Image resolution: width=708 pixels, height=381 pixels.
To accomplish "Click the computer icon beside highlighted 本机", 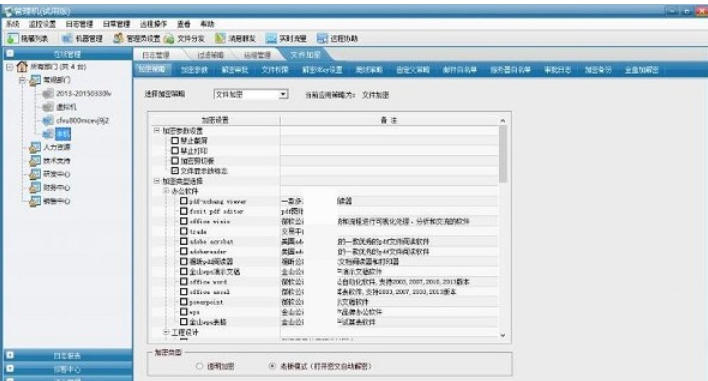I will point(48,134).
